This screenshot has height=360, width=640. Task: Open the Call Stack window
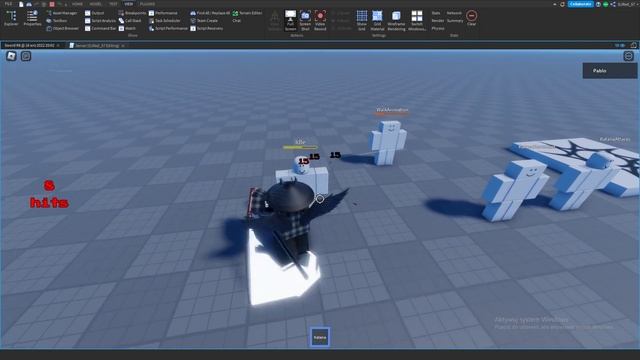tap(130, 20)
